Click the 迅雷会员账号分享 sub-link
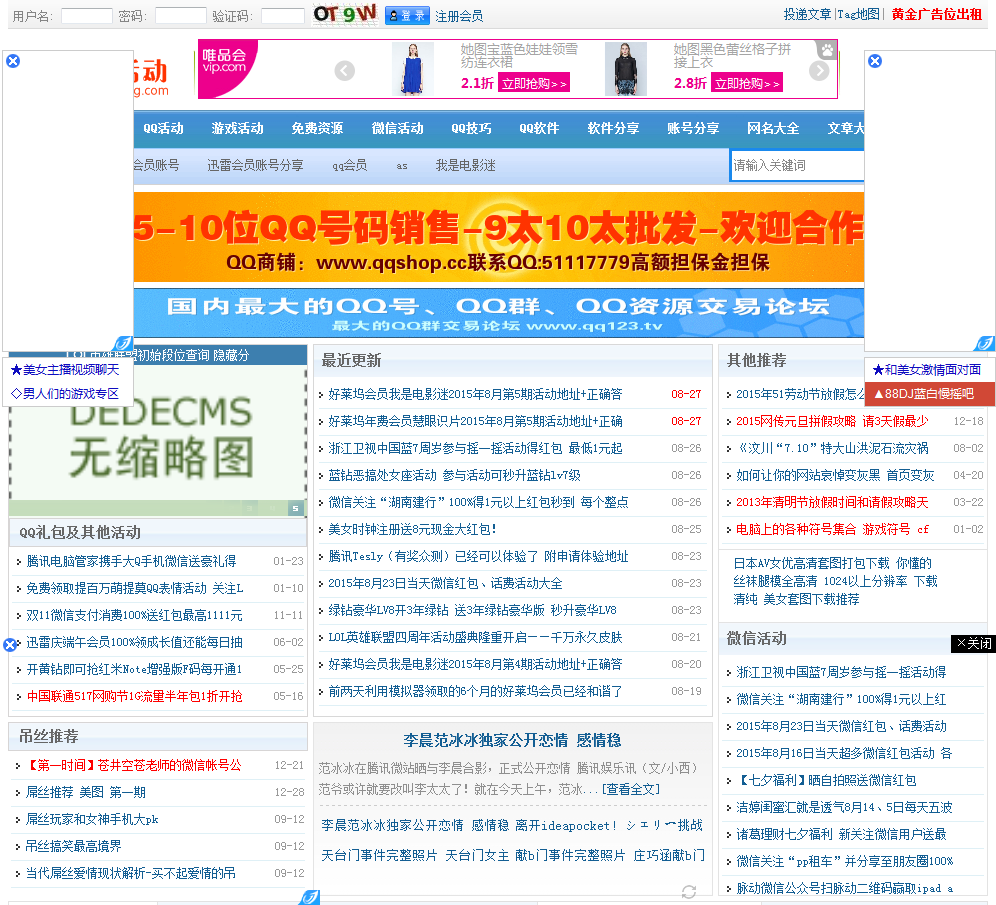This screenshot has height=905, width=996. click(255, 165)
